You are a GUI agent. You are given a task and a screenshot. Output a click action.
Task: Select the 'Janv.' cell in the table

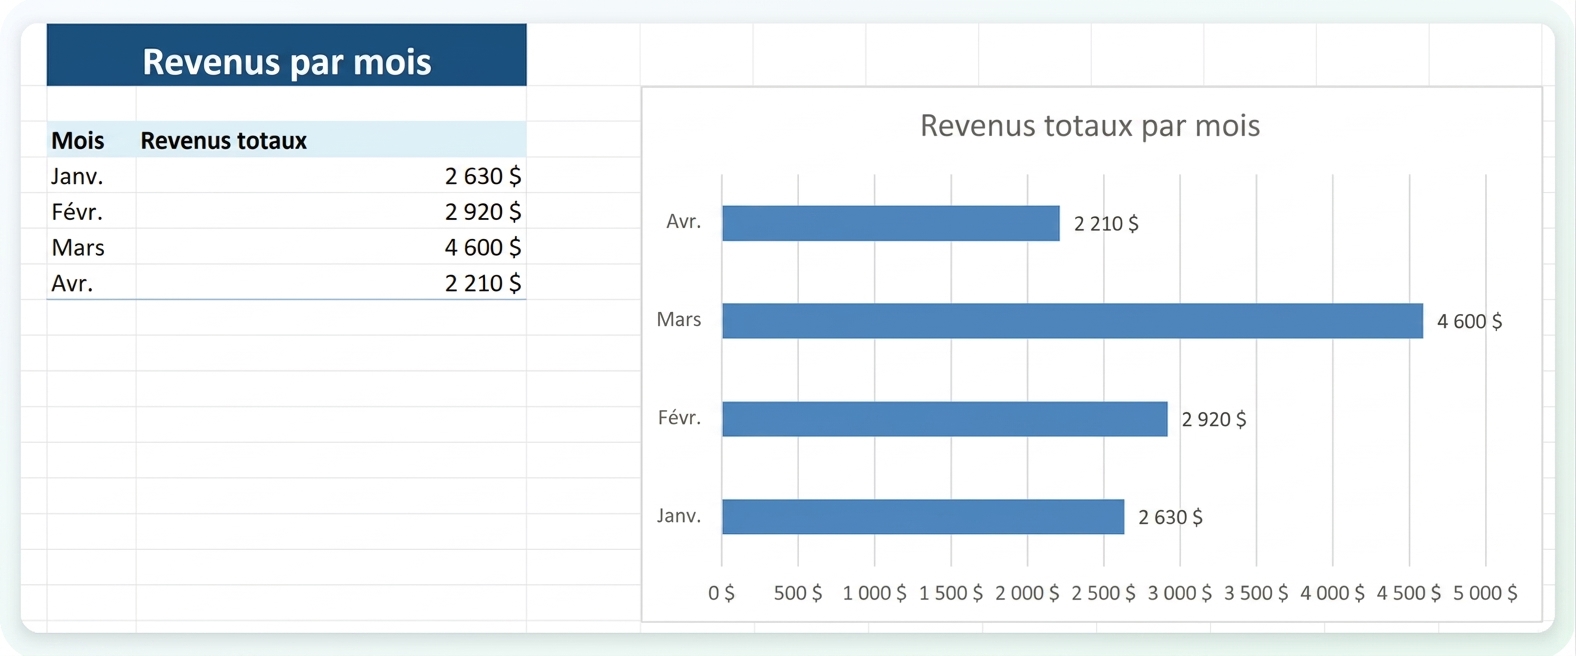coord(91,176)
